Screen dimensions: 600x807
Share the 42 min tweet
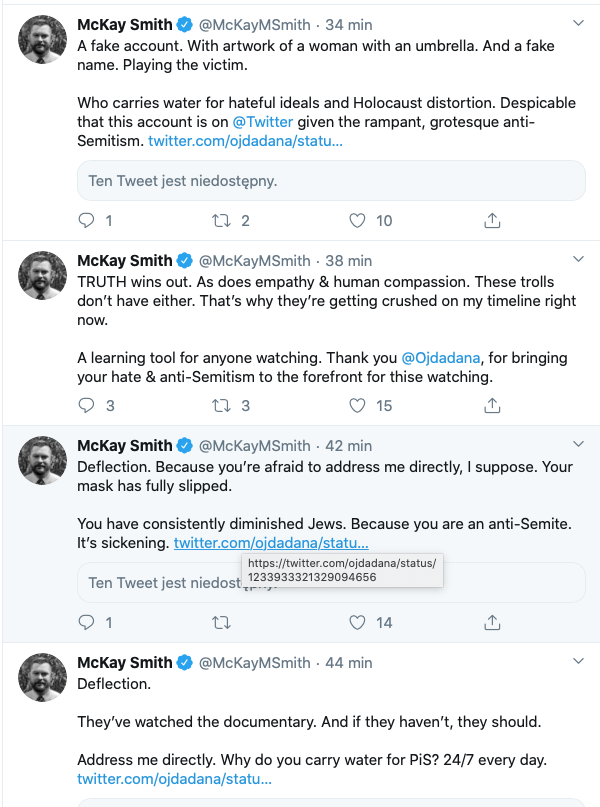(492, 622)
